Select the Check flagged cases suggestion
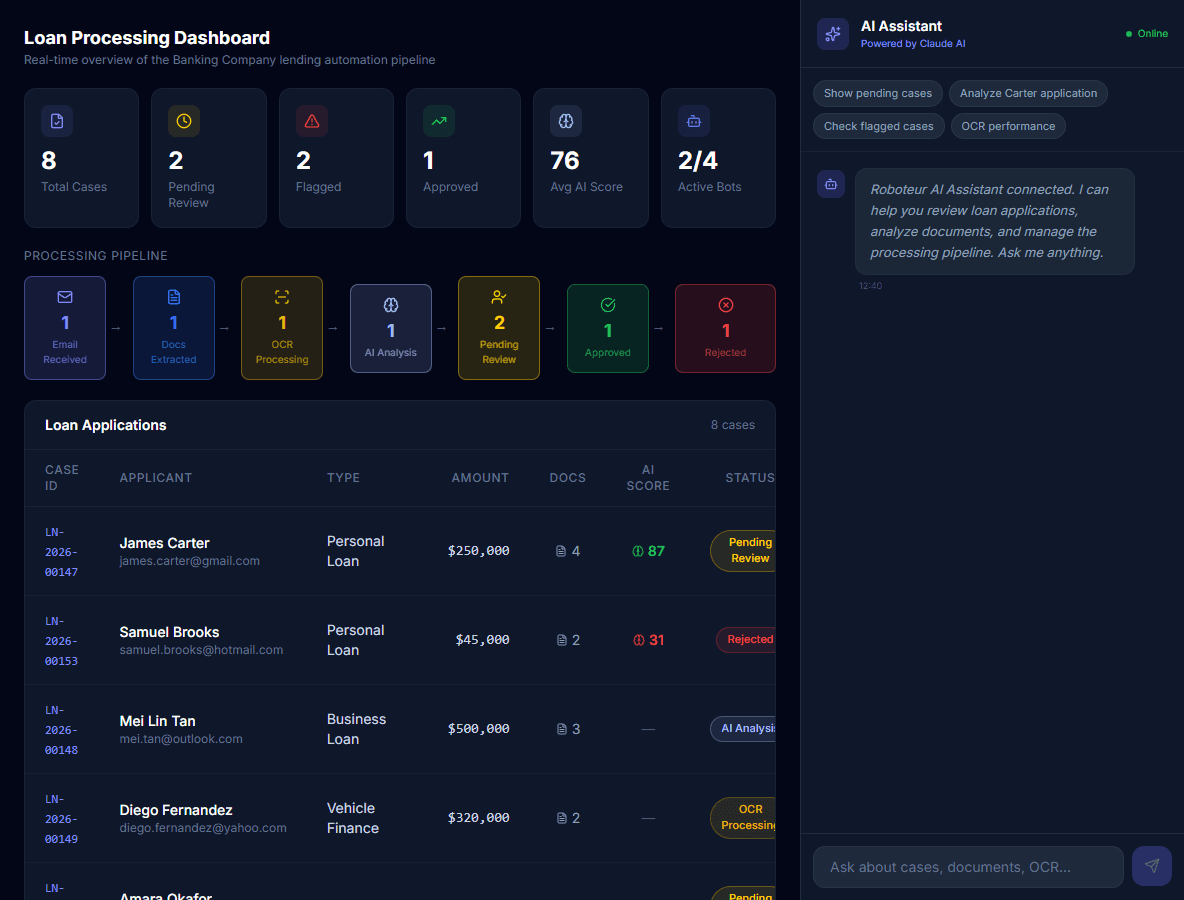The height and width of the screenshot is (900, 1184). point(878,126)
